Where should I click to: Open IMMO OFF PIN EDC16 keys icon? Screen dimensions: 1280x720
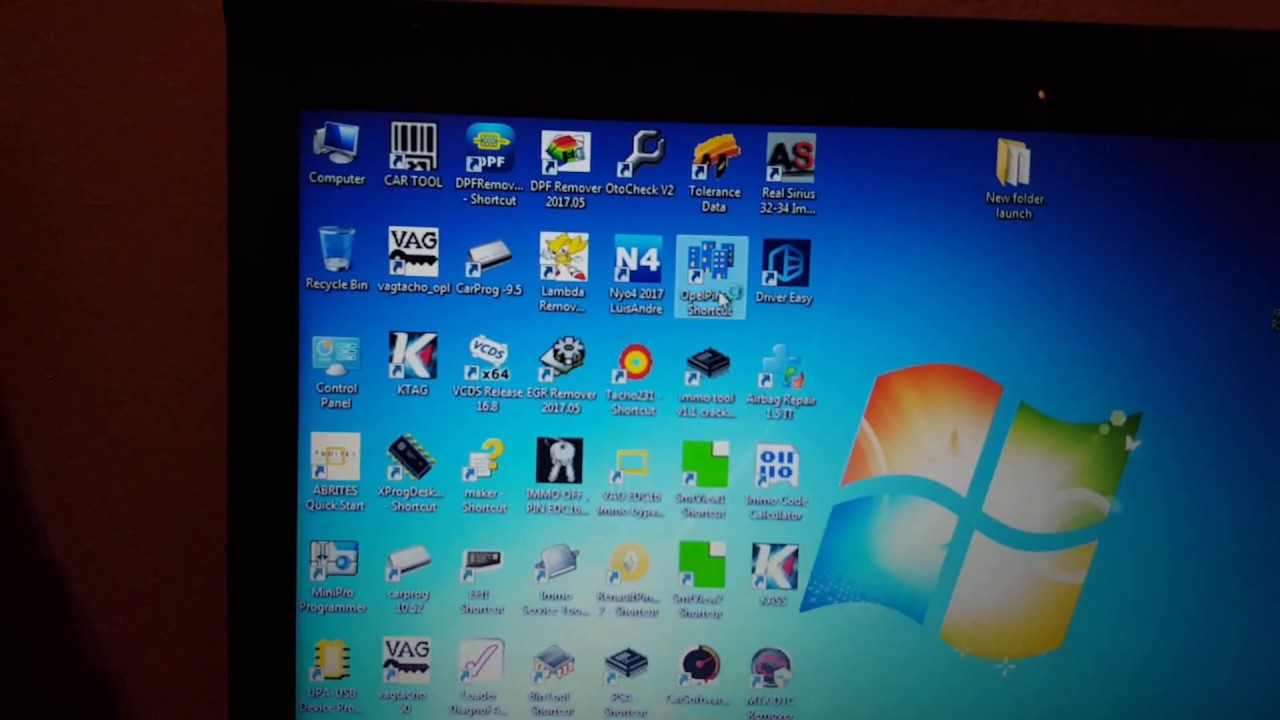pos(558,477)
